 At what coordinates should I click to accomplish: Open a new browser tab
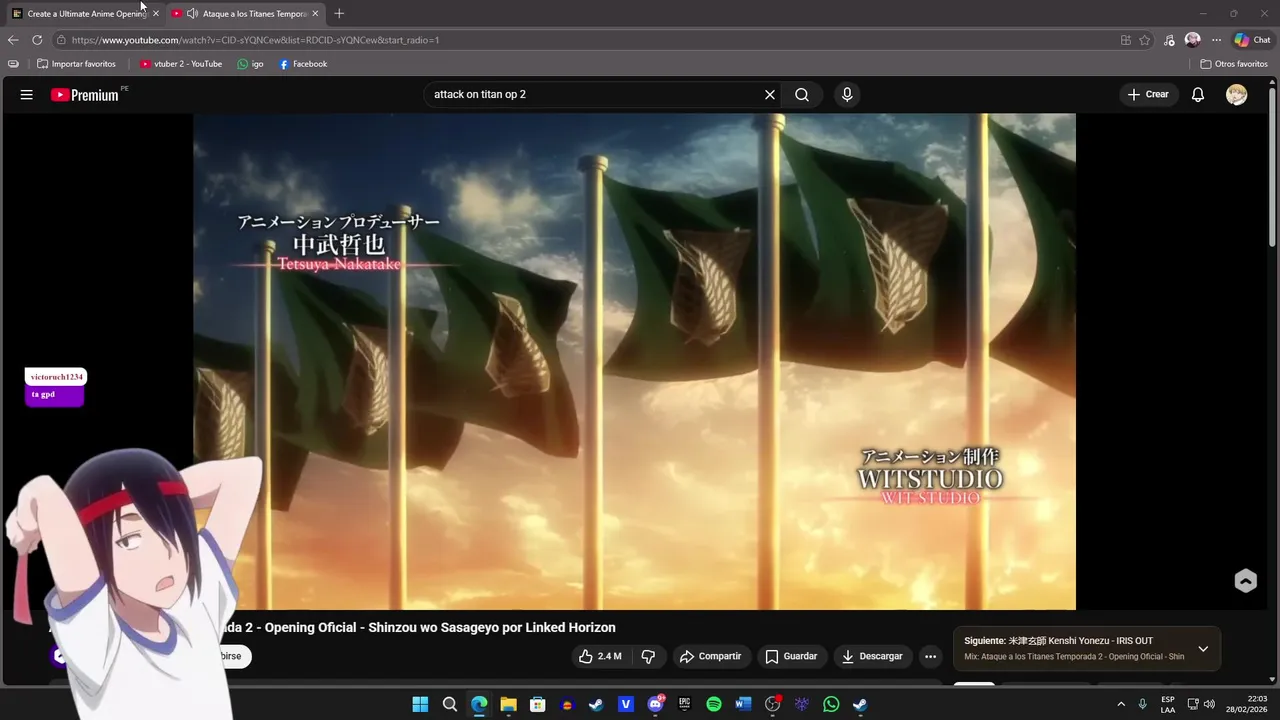pyautogui.click(x=339, y=13)
